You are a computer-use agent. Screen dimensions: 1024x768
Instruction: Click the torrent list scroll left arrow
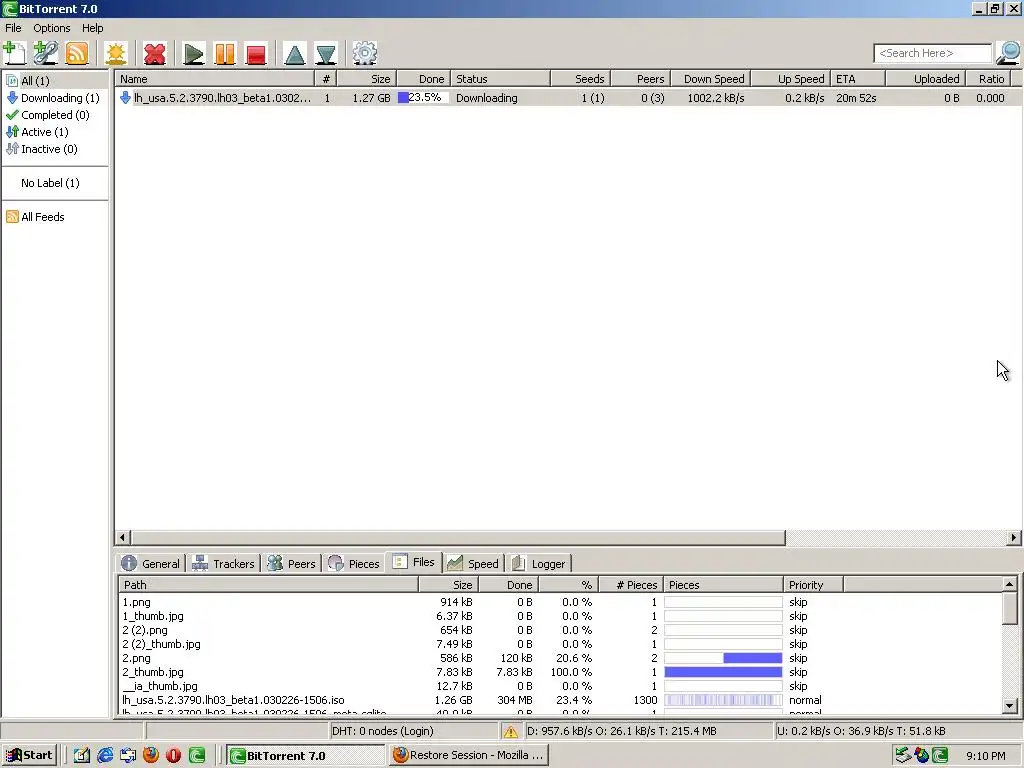tap(123, 537)
